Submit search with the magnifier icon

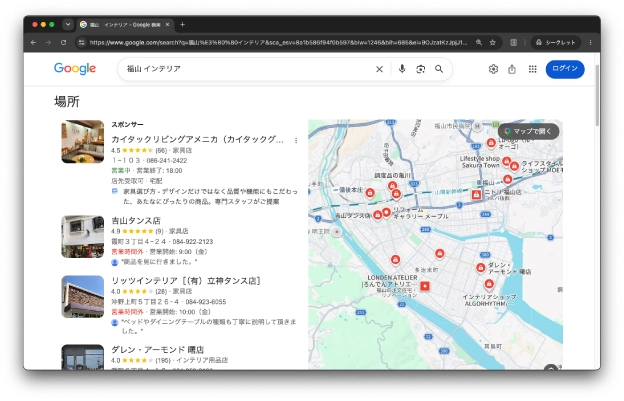coord(439,69)
